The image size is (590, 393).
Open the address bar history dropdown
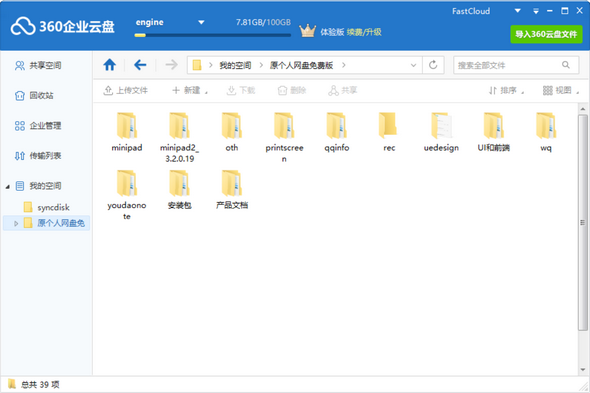pyautogui.click(x=414, y=65)
